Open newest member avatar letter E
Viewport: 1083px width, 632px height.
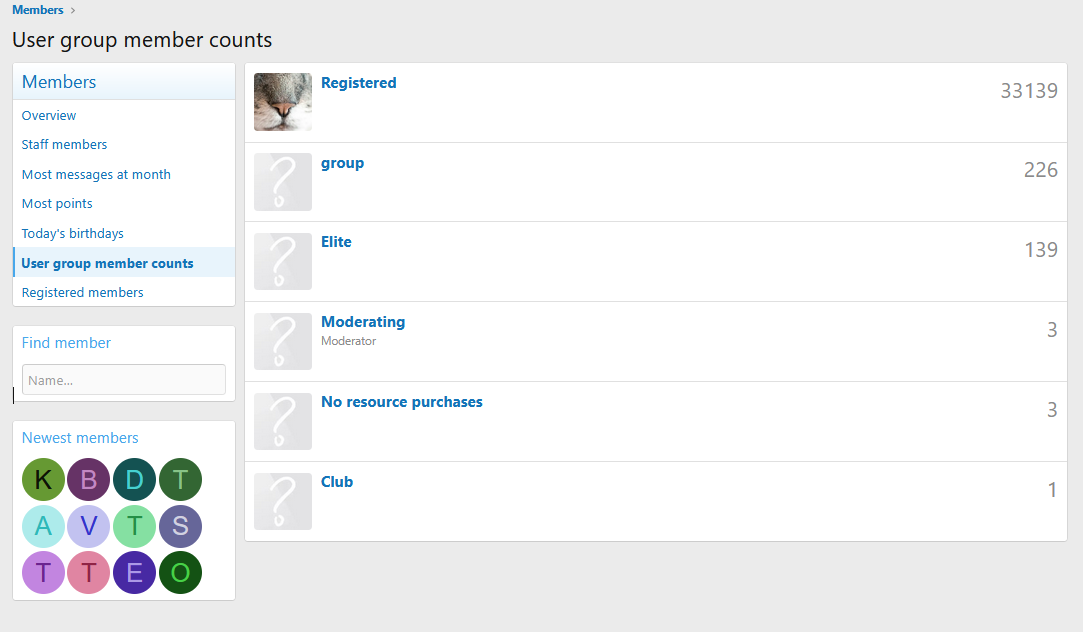tap(134, 573)
